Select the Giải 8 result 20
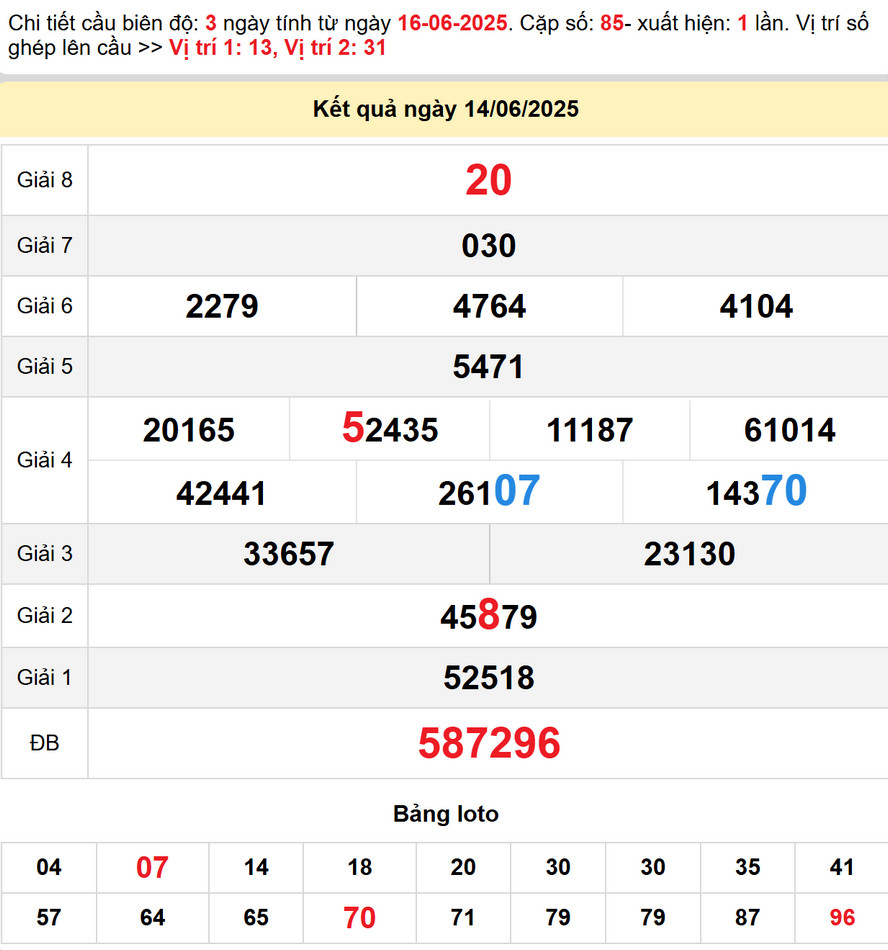 pos(488,181)
